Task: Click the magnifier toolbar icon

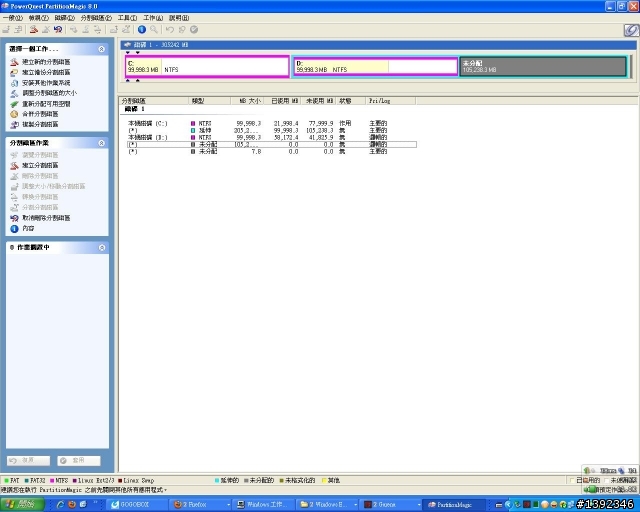Action: pyautogui.click(x=154, y=29)
